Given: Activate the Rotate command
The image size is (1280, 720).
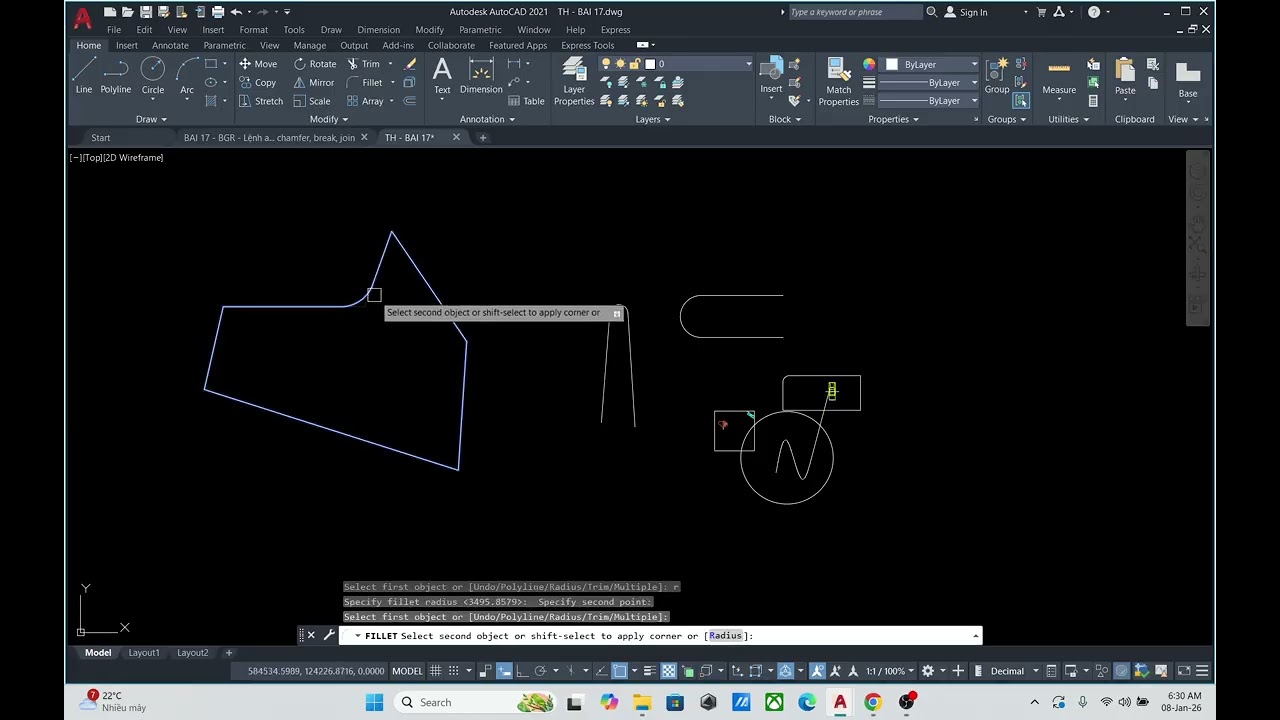Looking at the screenshot, I should coord(315,64).
